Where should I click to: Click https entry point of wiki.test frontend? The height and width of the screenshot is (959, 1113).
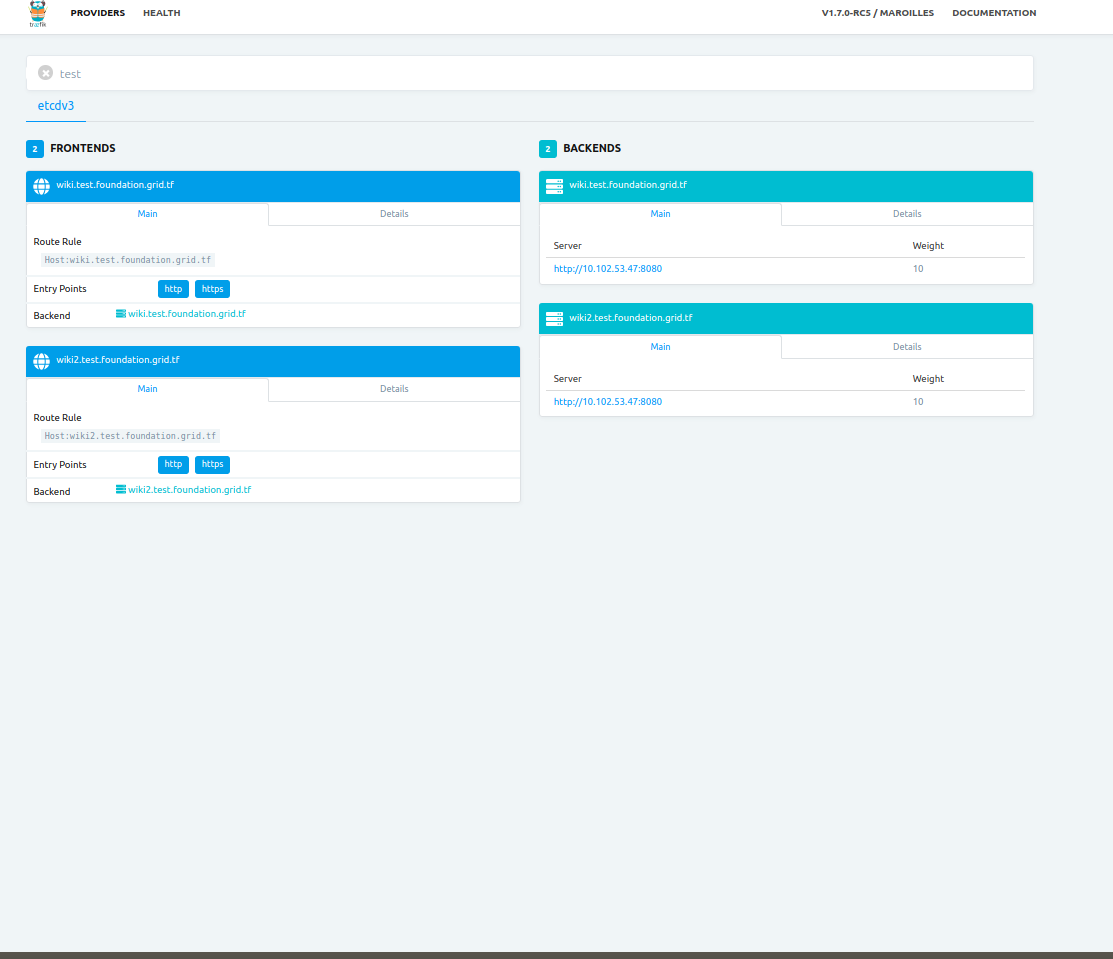coord(212,289)
